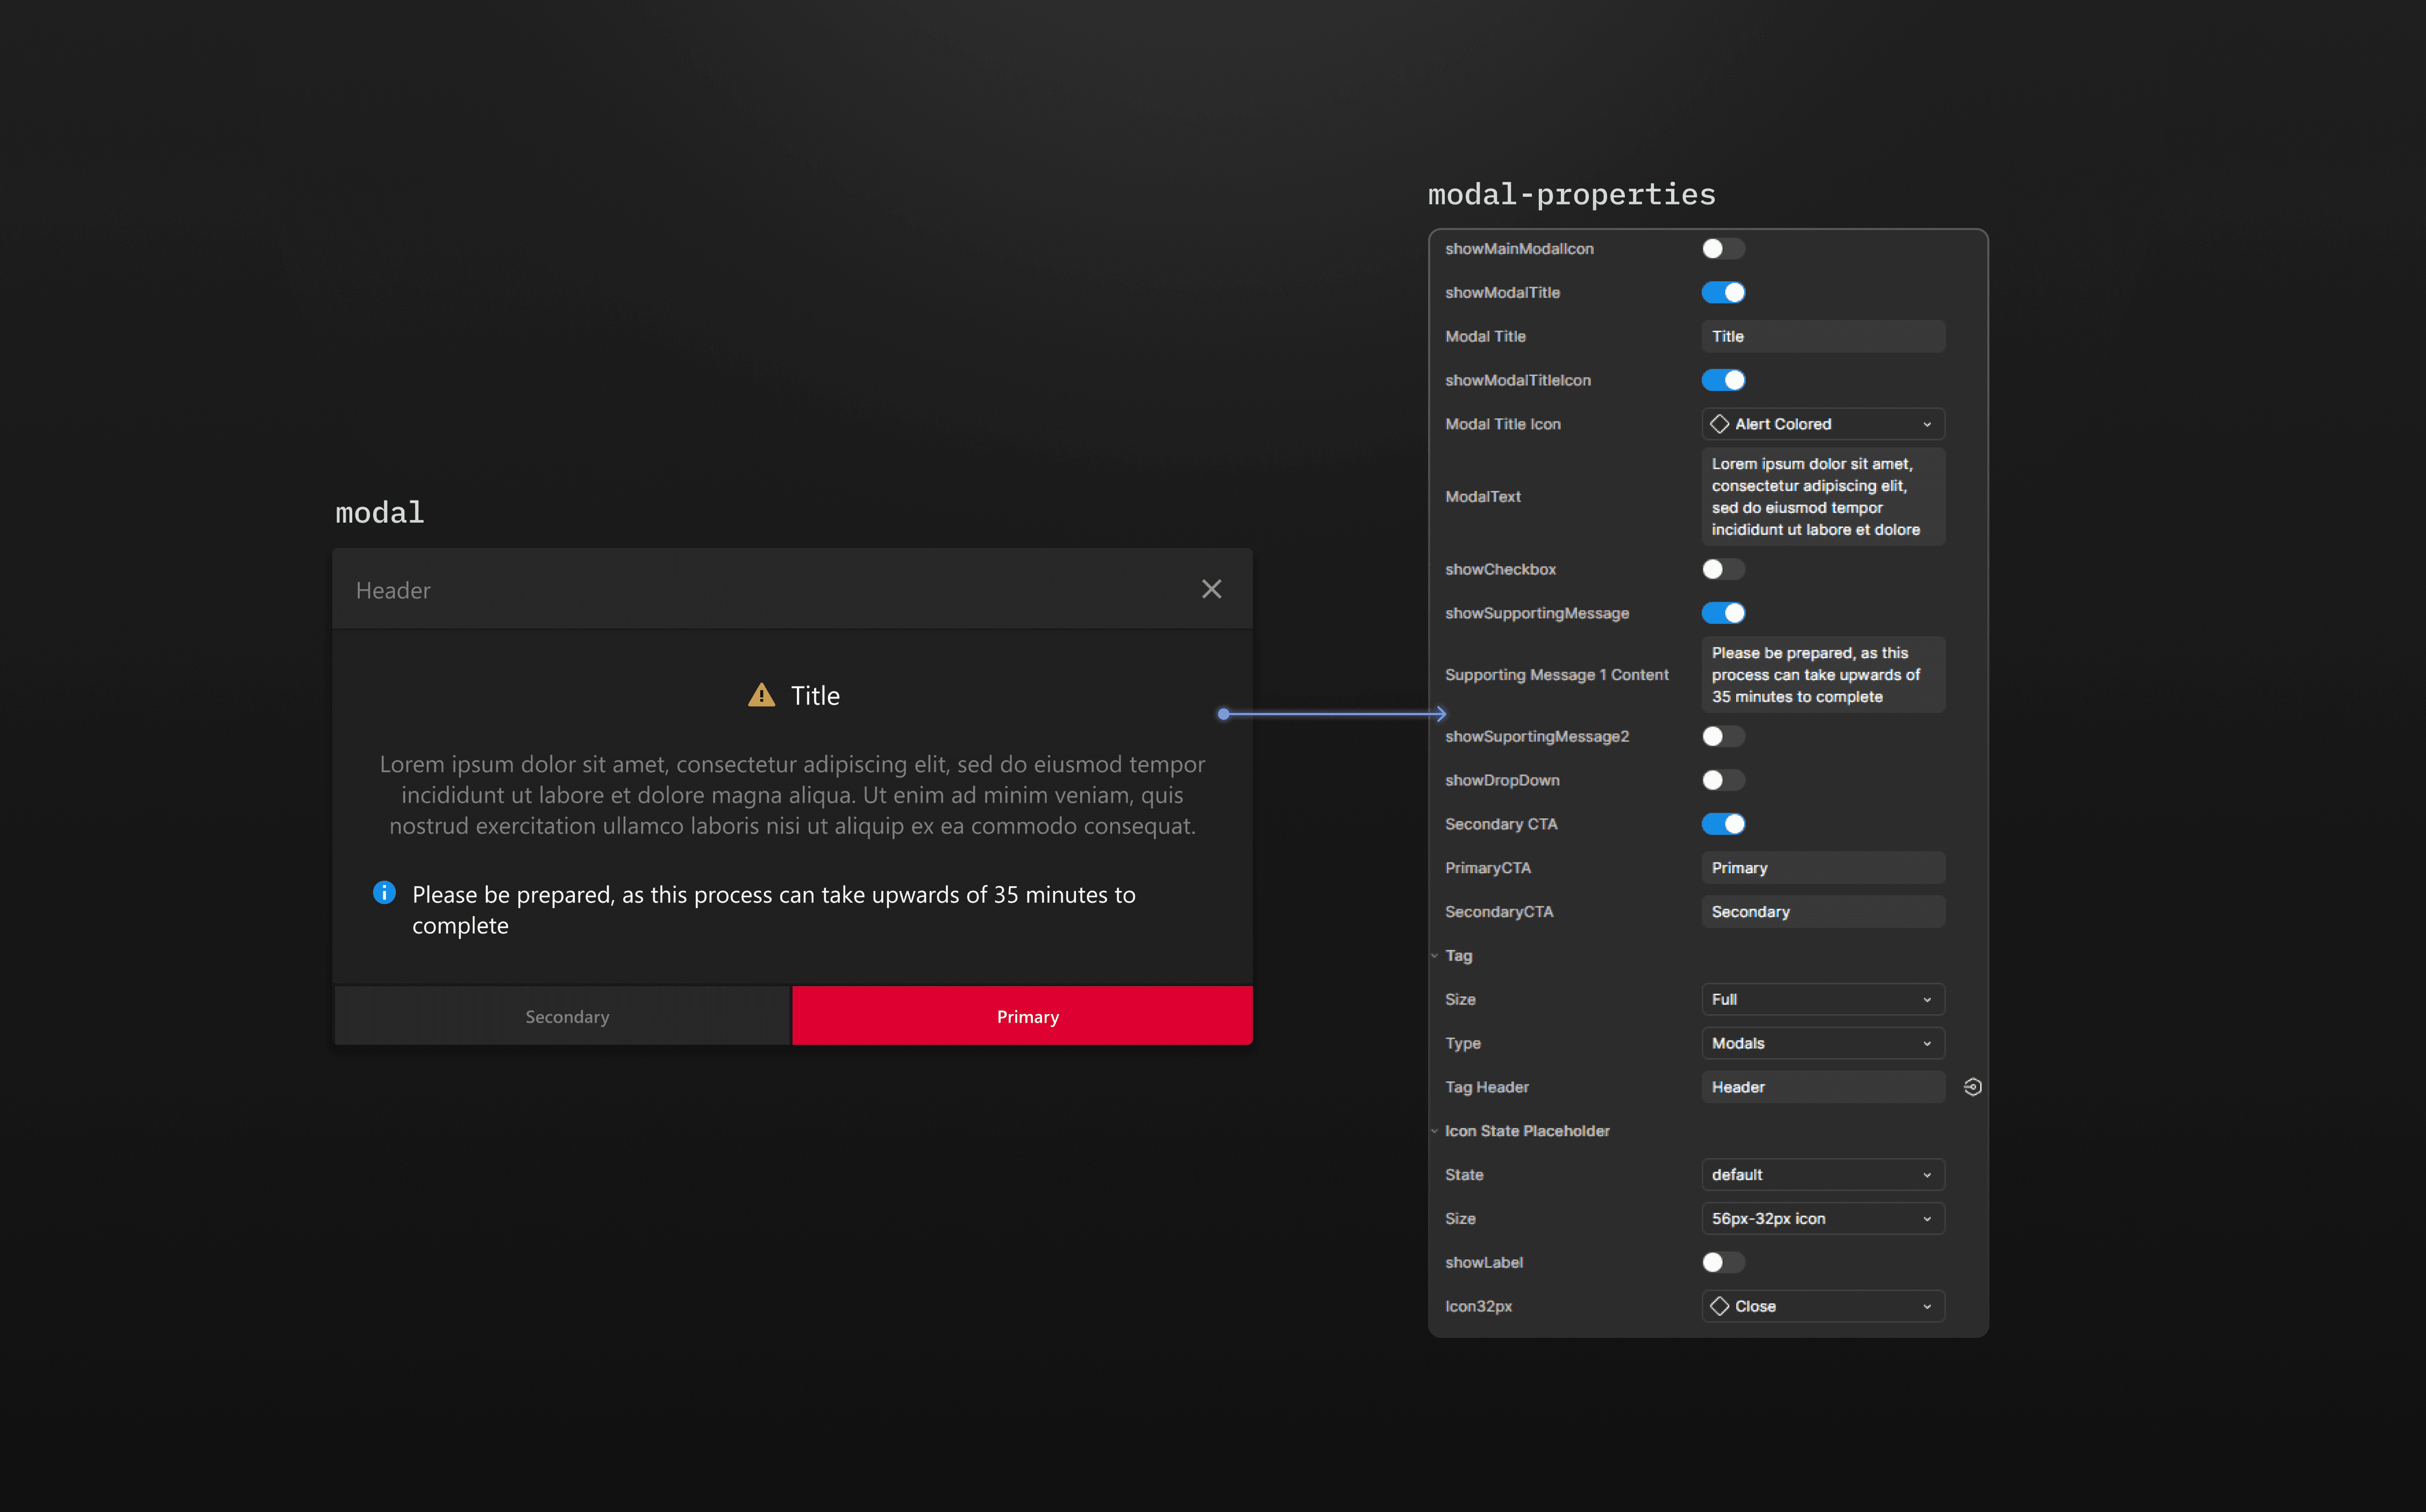This screenshot has height=1512, width=2426.
Task: Click the blue info icon in supporting message
Action: tap(384, 892)
